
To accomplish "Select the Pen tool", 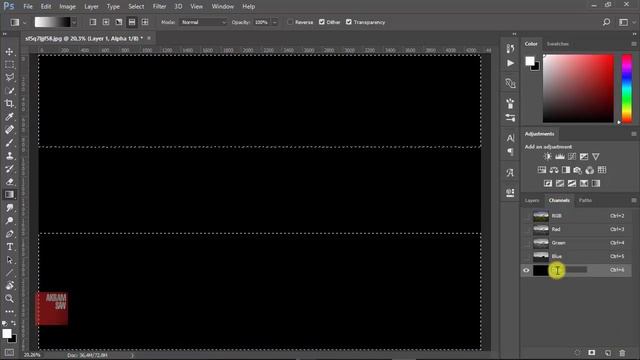I will pos(9,234).
